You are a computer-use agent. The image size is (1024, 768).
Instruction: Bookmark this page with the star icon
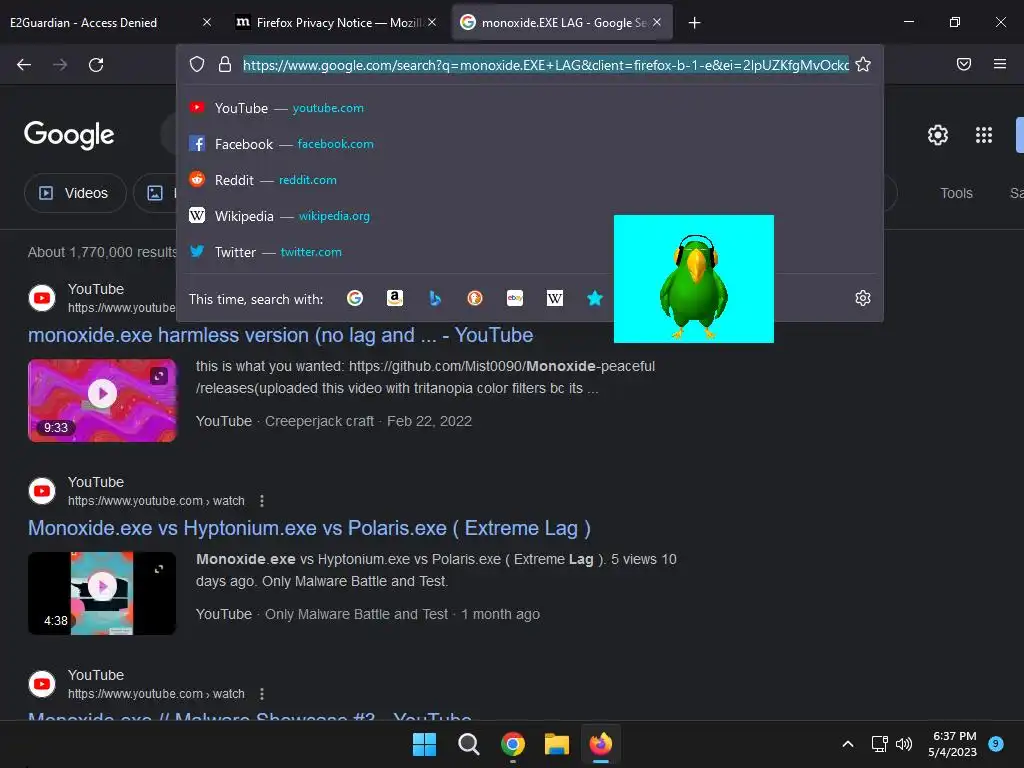click(x=863, y=64)
